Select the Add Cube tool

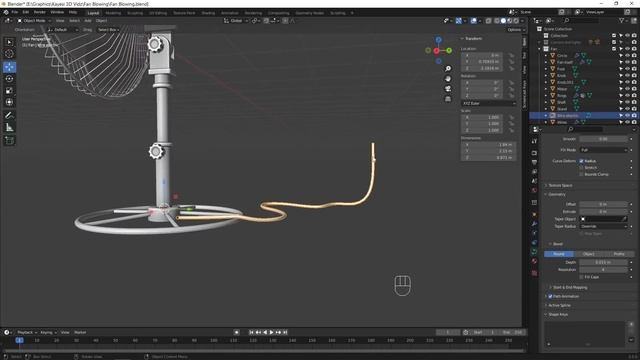click(9, 140)
